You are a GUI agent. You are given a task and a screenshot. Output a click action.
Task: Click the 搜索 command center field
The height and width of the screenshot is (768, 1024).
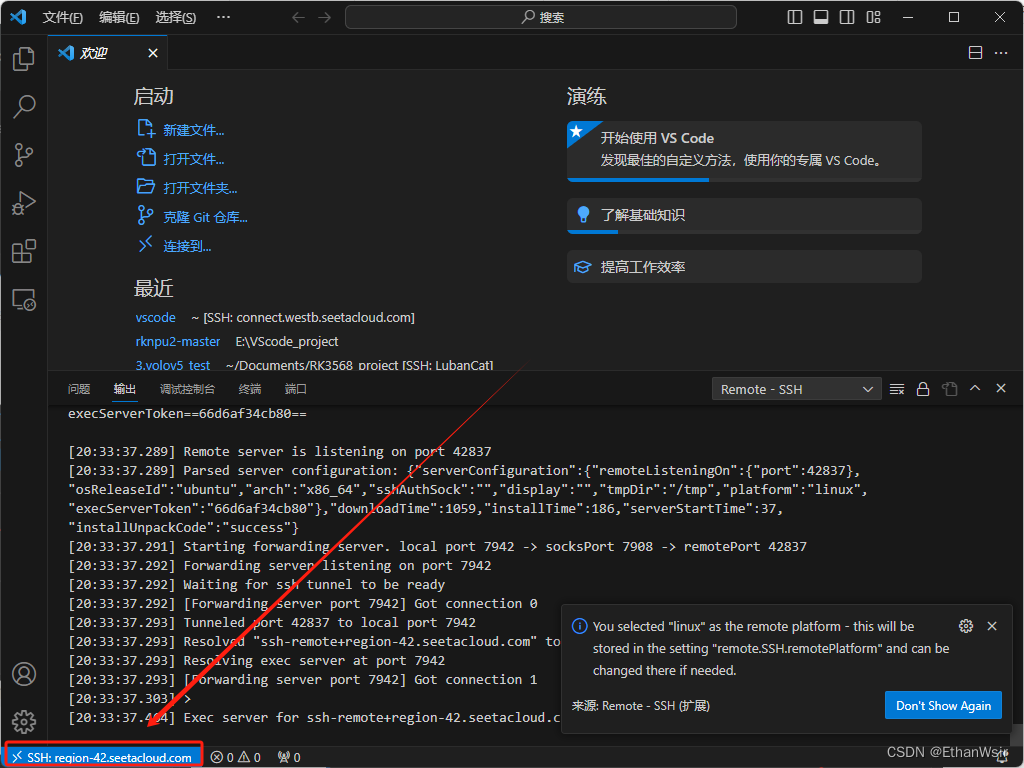(541, 17)
